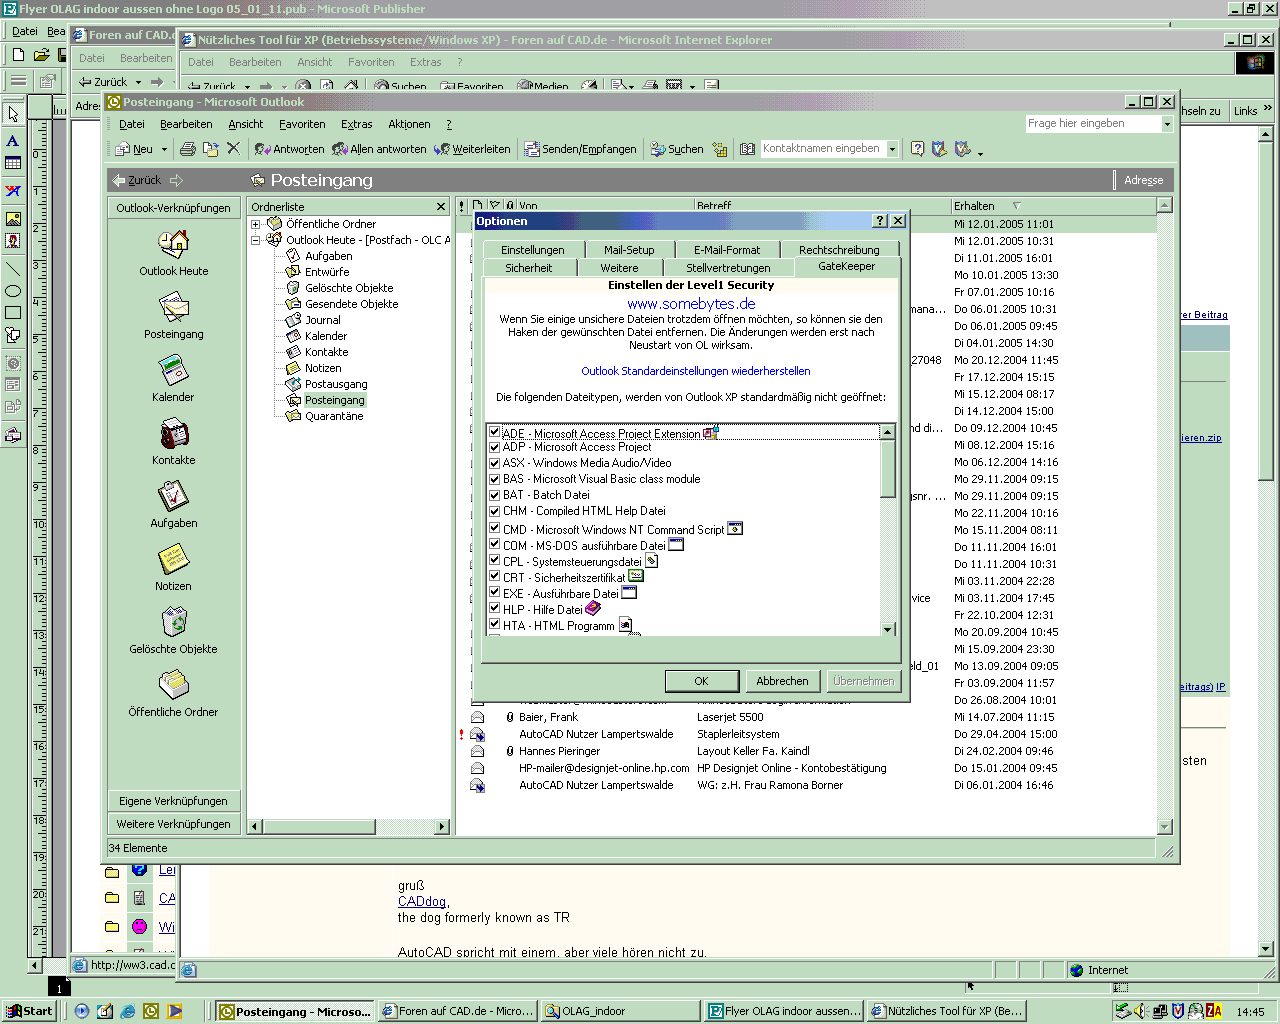Open 'Foren auf CAD.de' taskbar button

coord(458,1011)
